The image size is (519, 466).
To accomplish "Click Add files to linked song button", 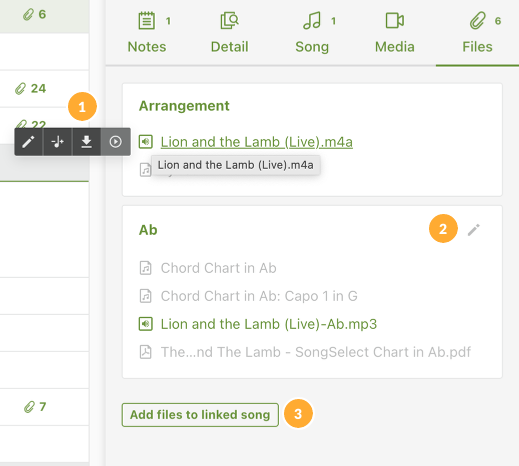I will tap(200, 415).
